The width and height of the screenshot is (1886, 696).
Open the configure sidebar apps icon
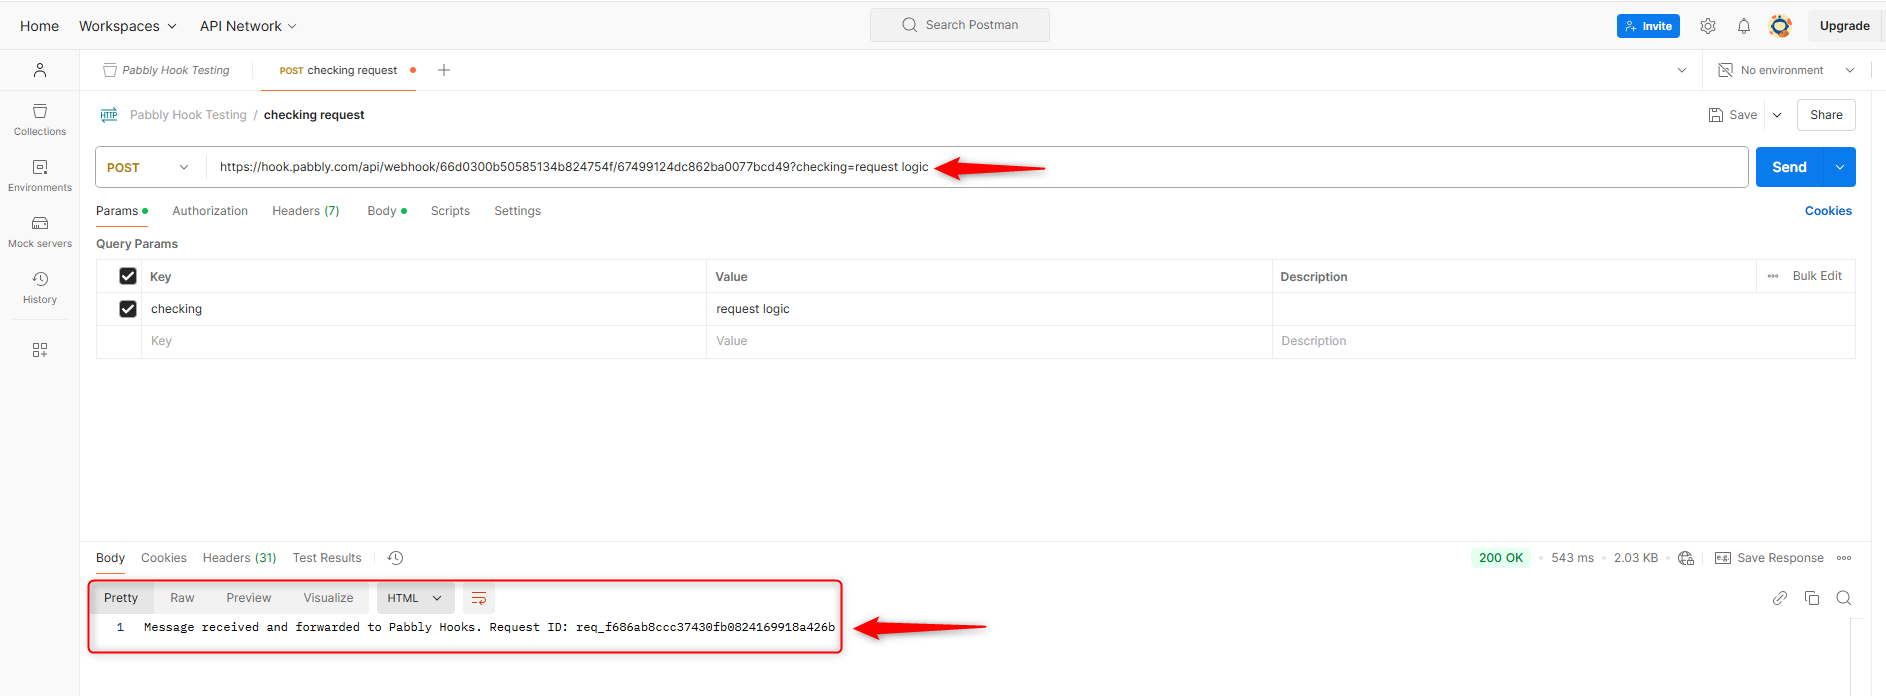(40, 350)
